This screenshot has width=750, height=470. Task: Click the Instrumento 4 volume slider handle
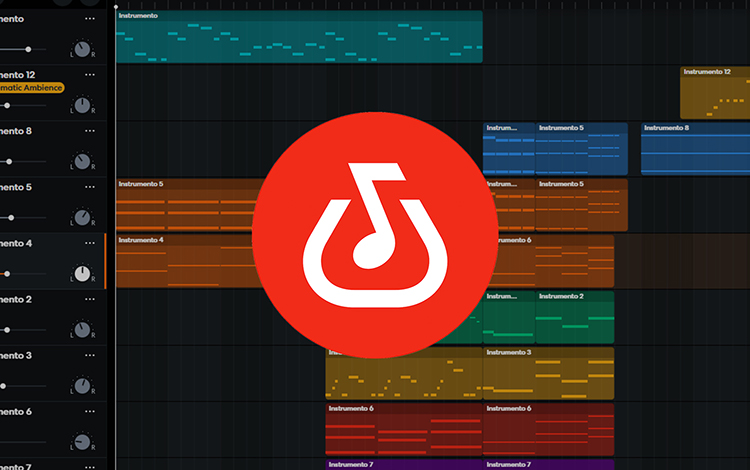point(6,273)
